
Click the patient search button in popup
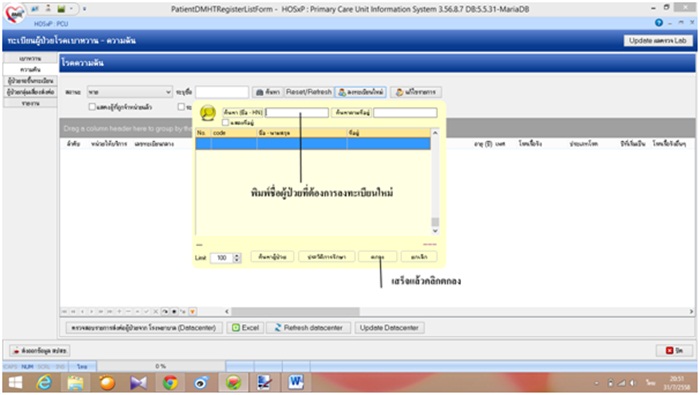[272, 257]
